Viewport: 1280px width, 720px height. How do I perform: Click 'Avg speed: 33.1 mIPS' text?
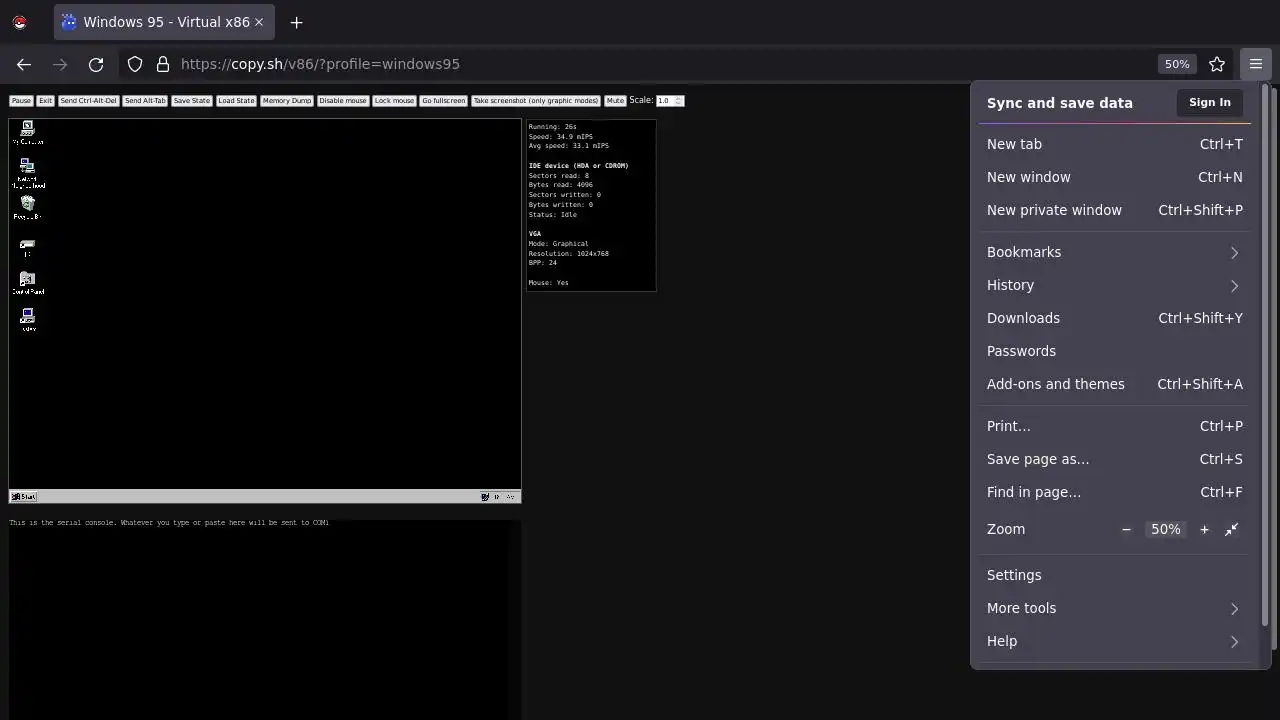tap(568, 146)
